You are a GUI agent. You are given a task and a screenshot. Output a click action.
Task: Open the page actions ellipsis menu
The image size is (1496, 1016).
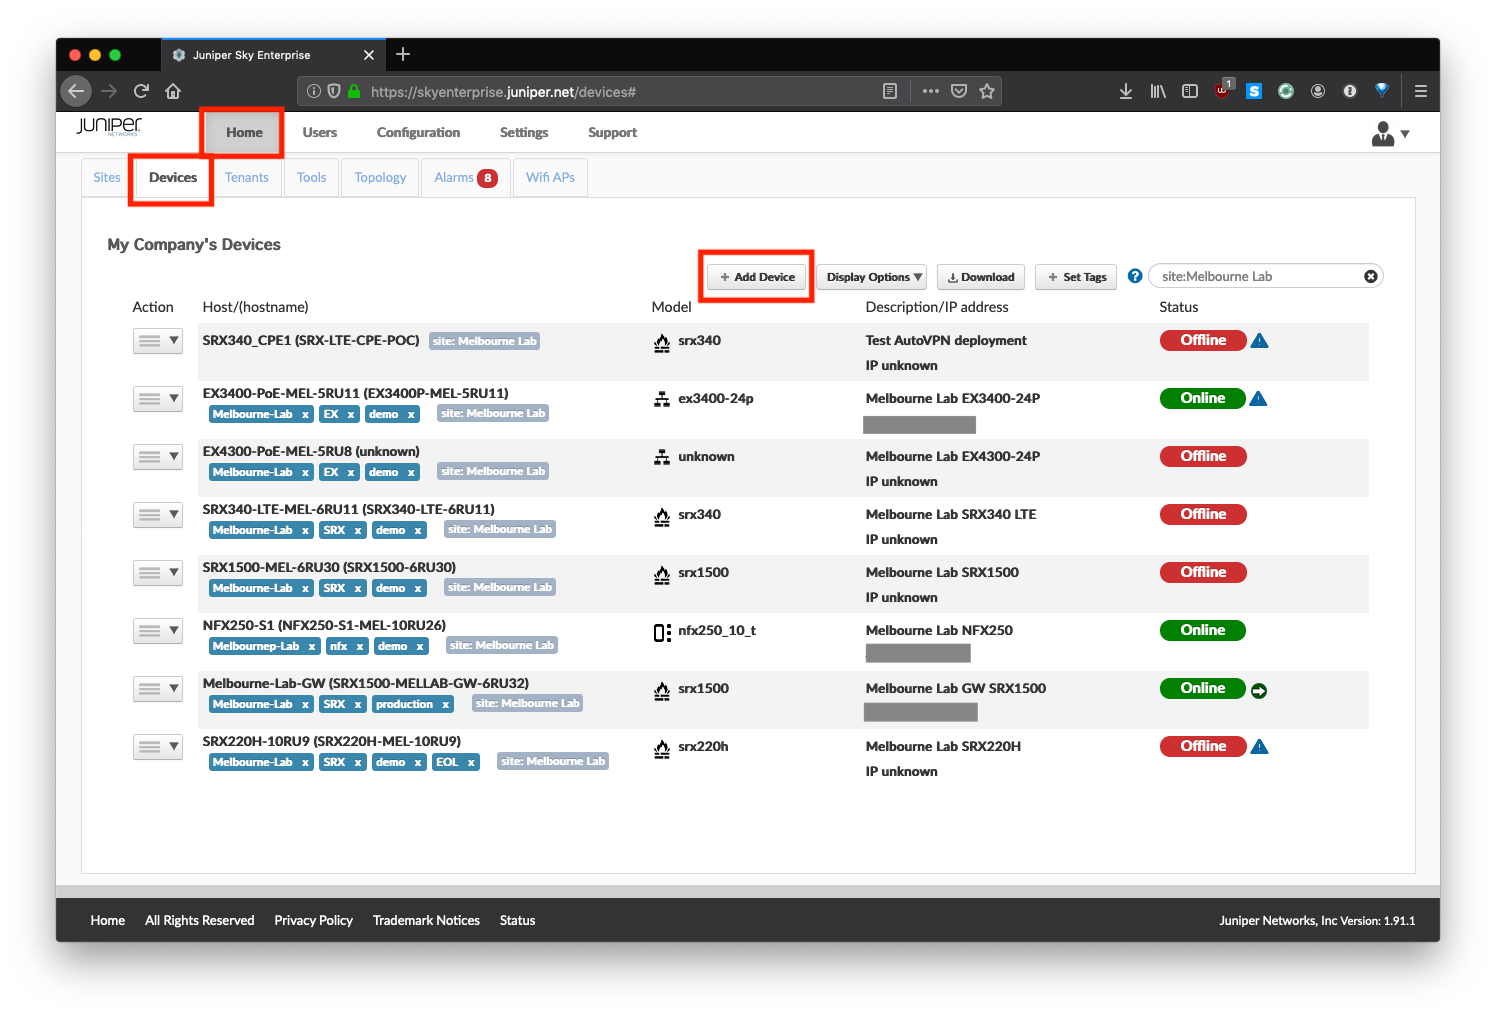click(931, 91)
